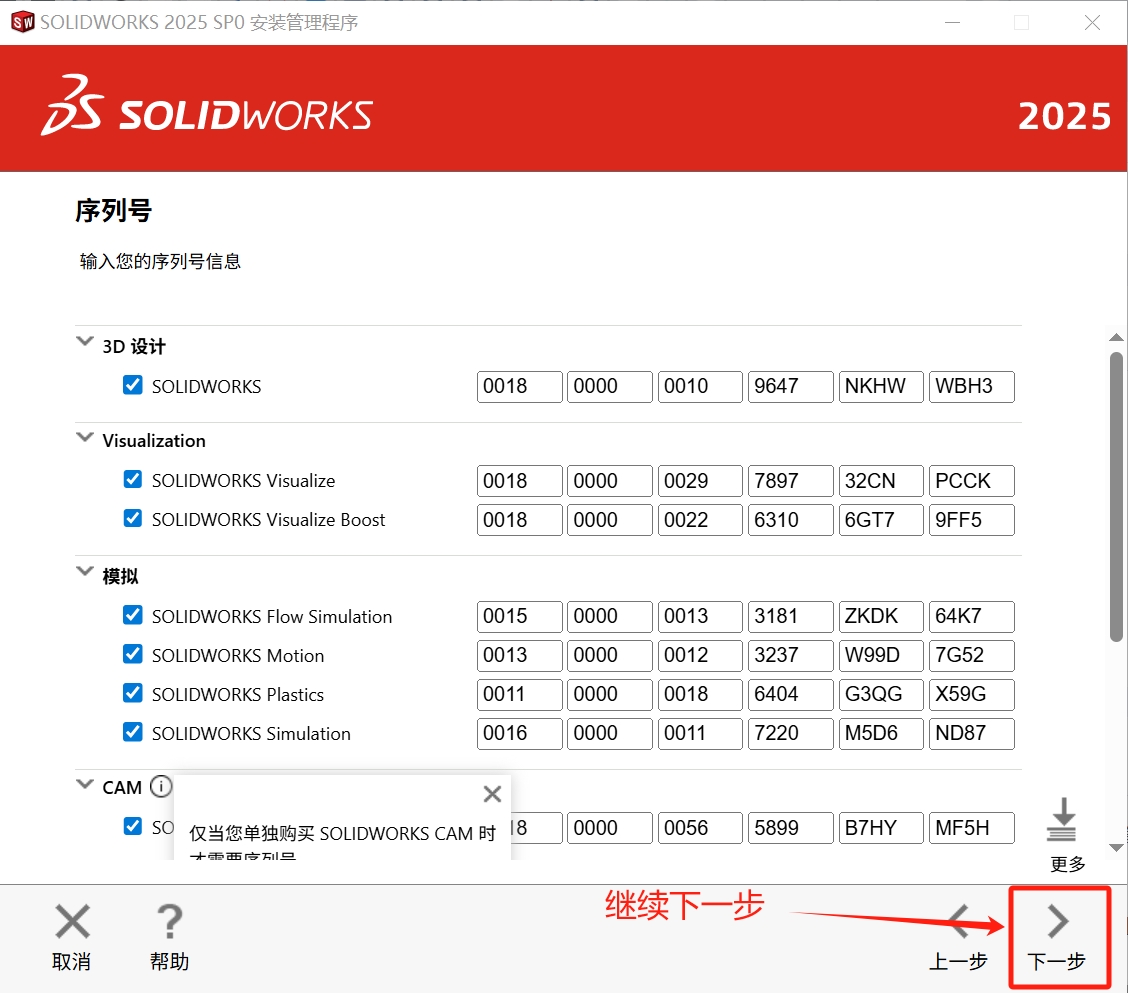Screen dimensions: 1128x993
Task: Click SOLIDWORKS serial field WBH3
Action: pos(972,386)
